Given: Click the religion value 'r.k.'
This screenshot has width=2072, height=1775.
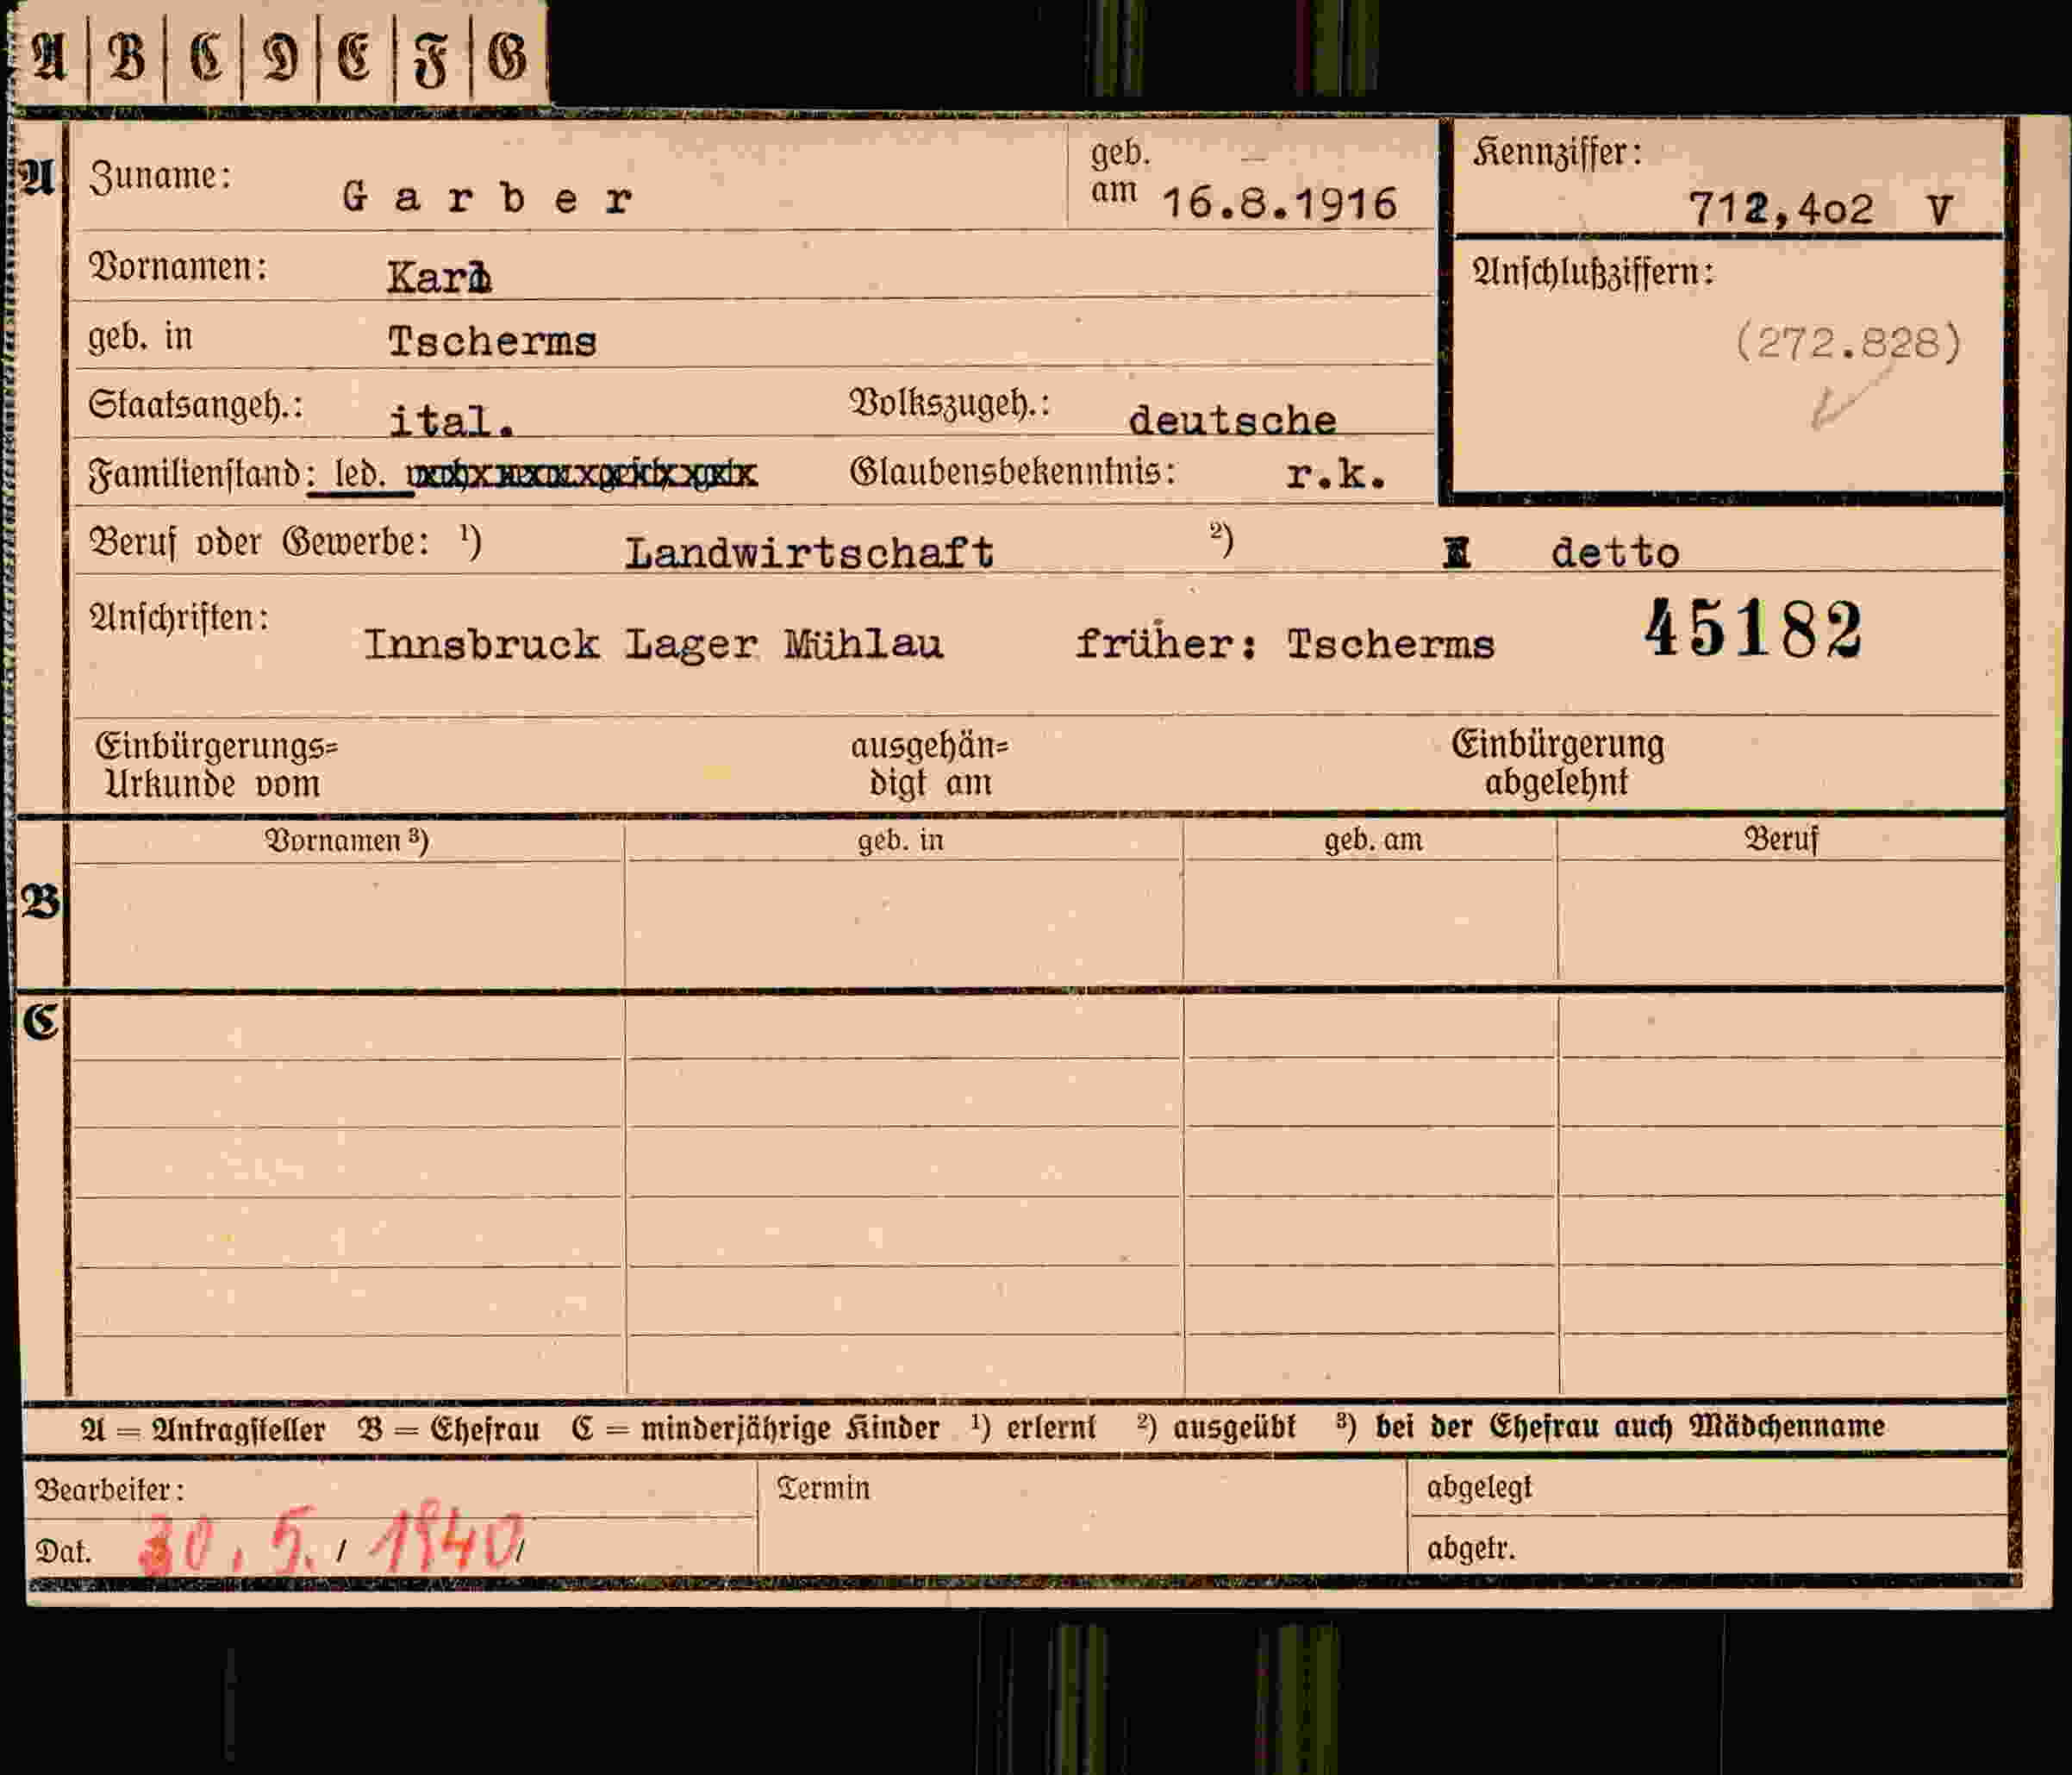Looking at the screenshot, I should (x=1336, y=475).
